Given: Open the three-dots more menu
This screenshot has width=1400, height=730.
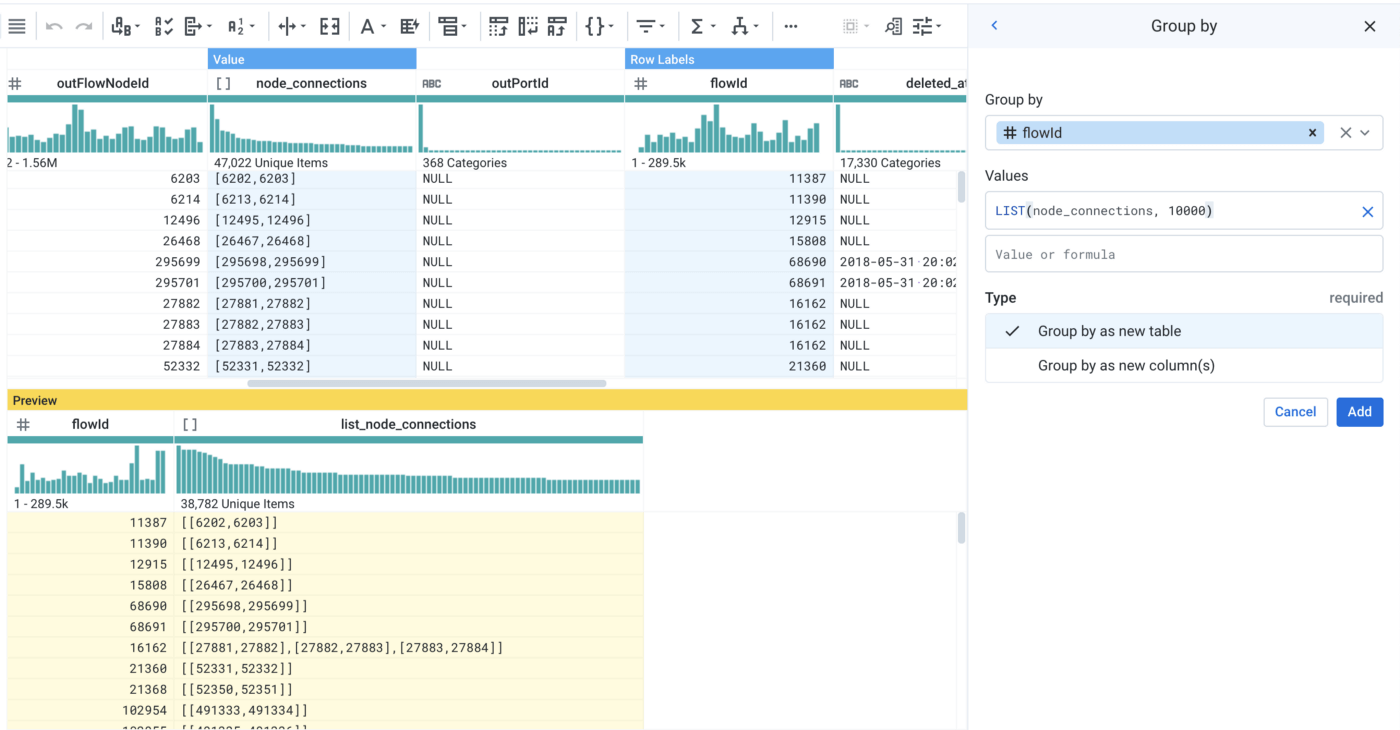Looking at the screenshot, I should [x=791, y=27].
